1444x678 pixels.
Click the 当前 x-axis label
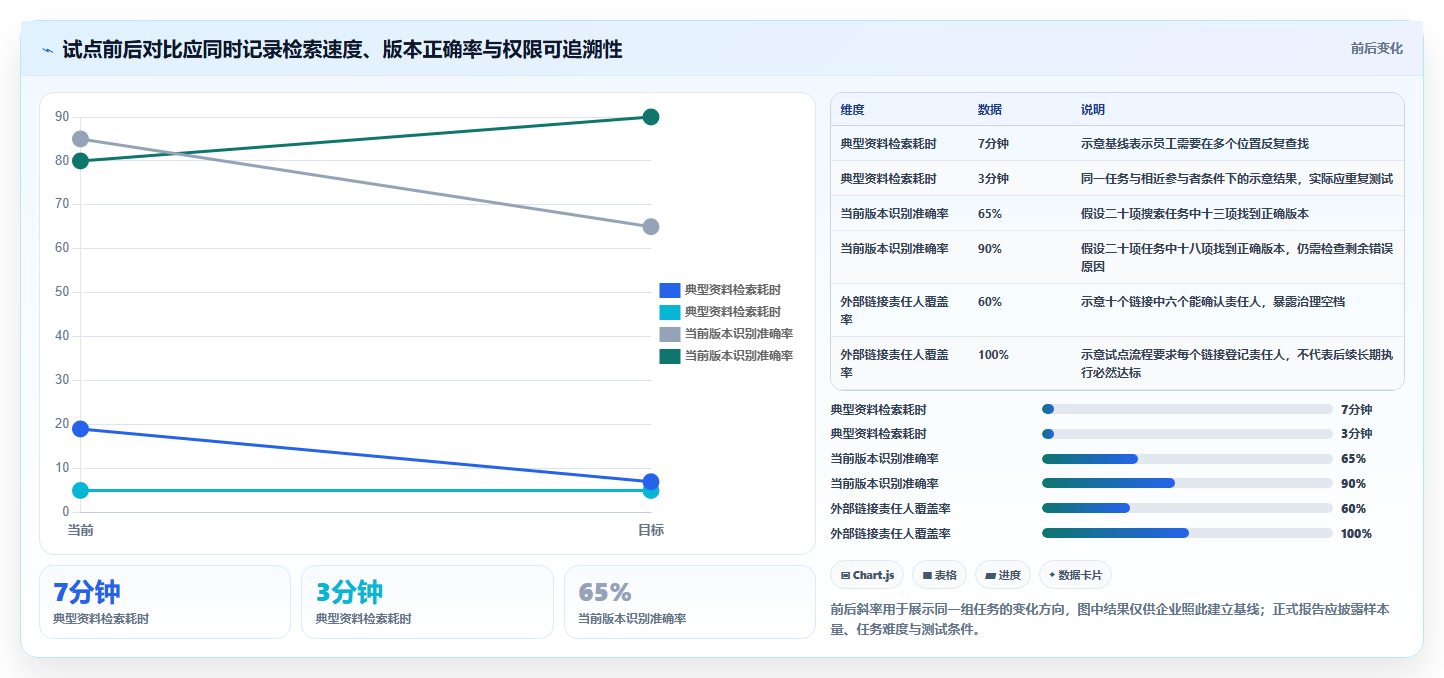click(x=80, y=530)
